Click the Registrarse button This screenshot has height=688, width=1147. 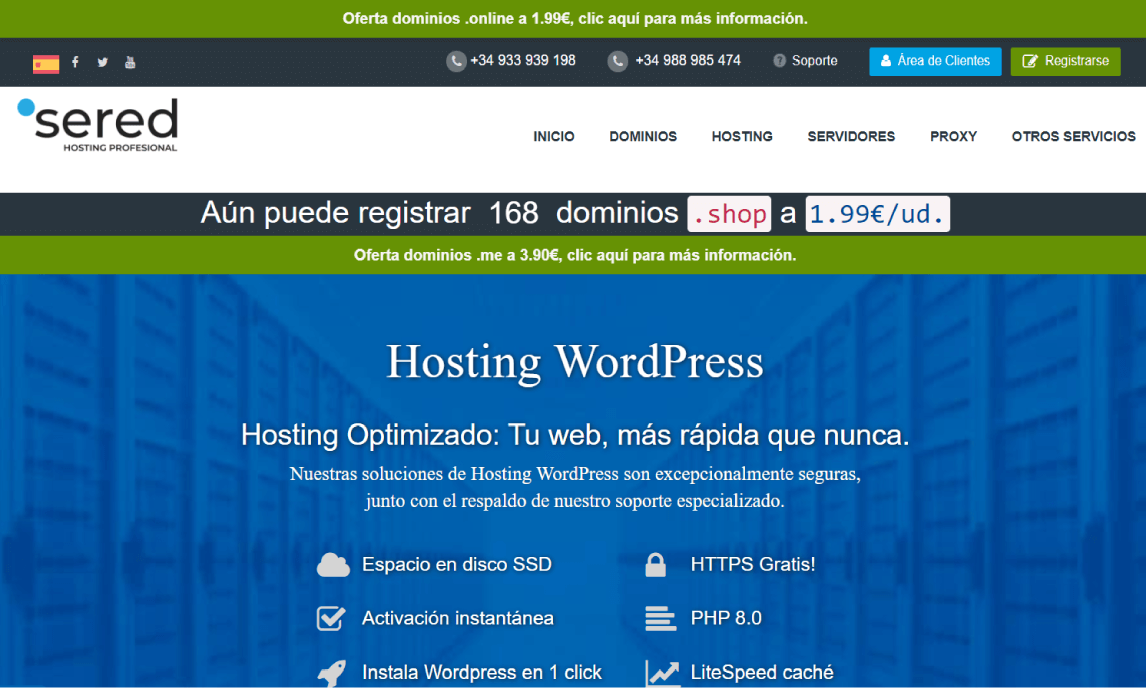pos(1065,61)
